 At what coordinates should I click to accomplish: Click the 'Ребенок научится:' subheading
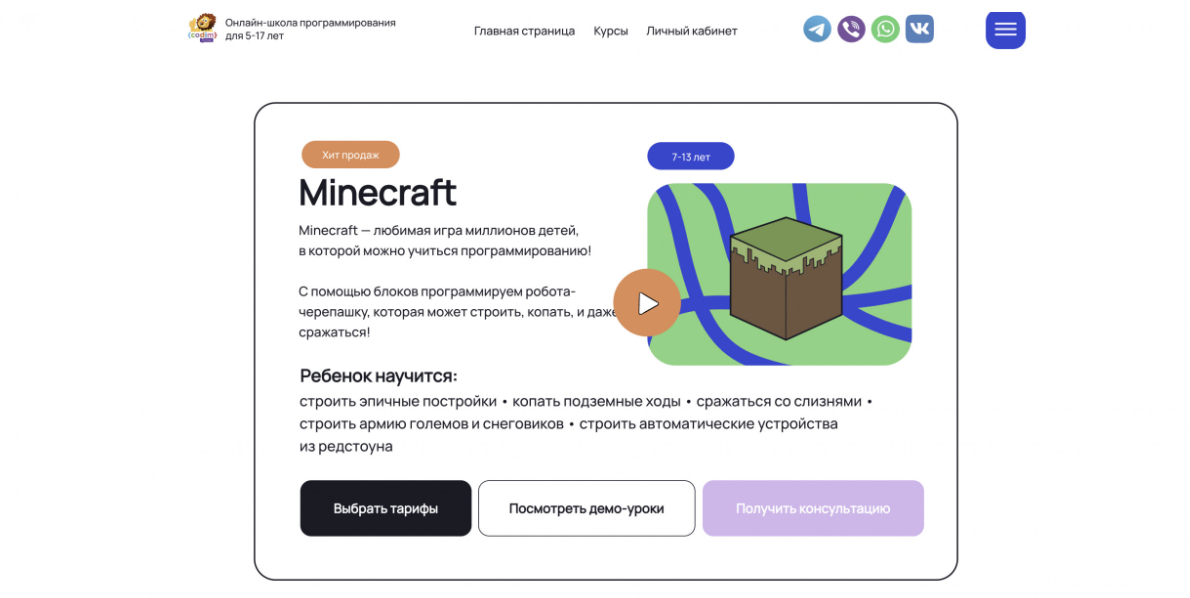[x=379, y=376]
